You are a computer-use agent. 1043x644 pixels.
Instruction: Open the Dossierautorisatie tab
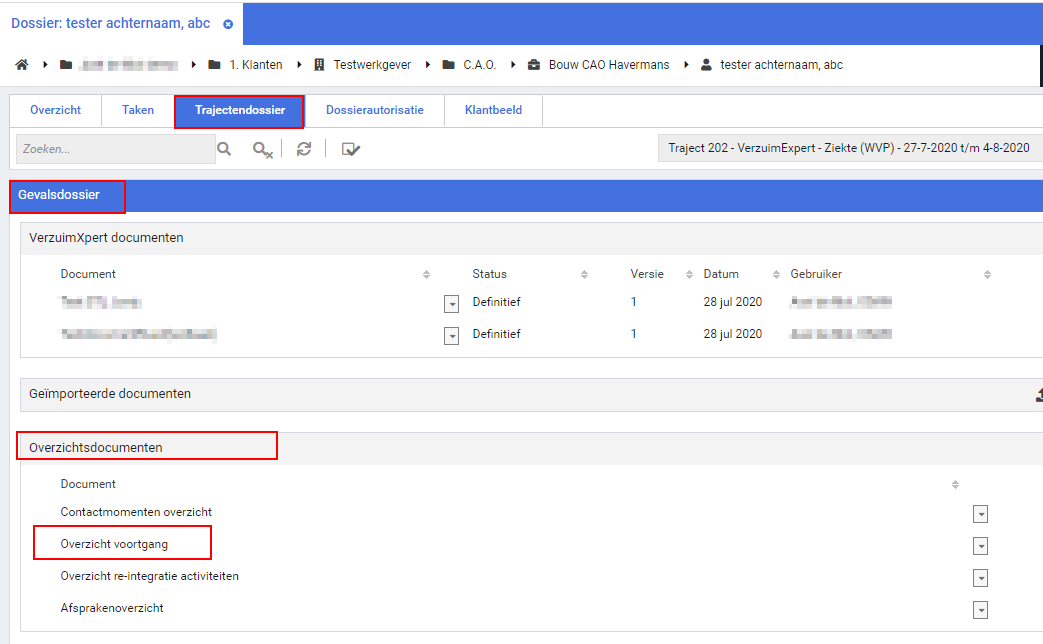tap(374, 110)
